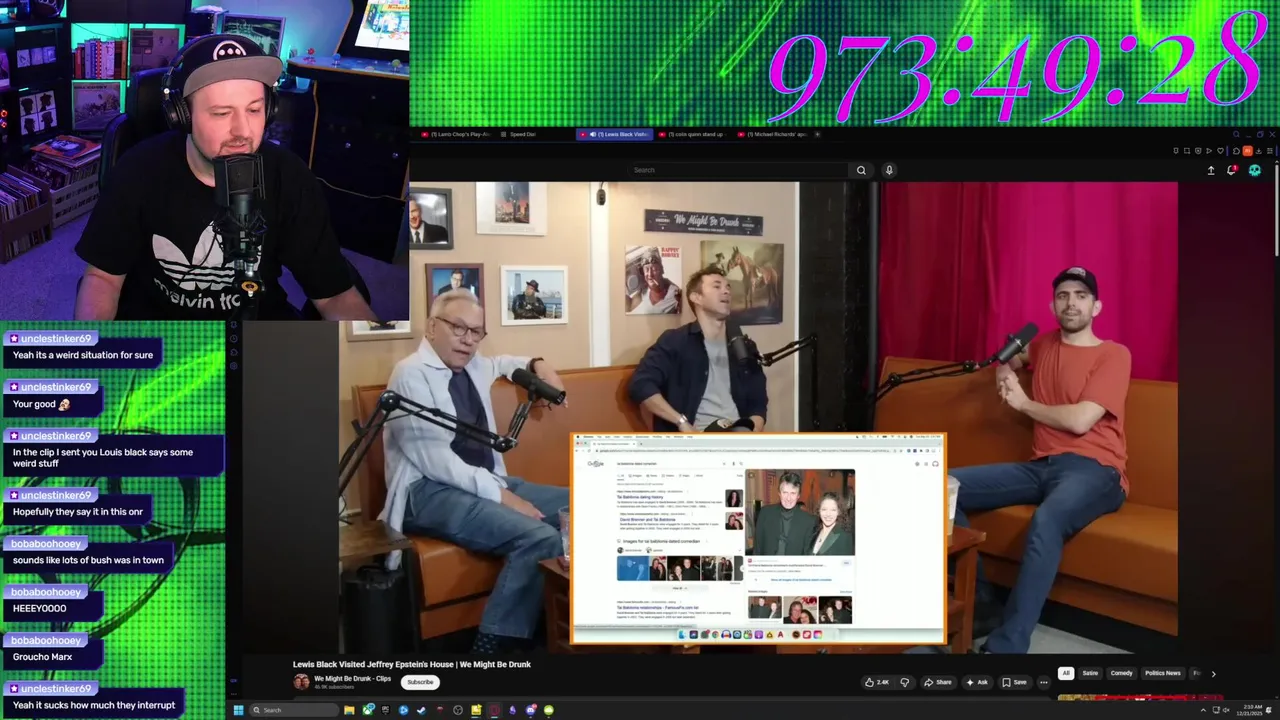This screenshot has width=1280, height=720.
Task: Open the YouTube upload/create icon
Action: pos(1211,171)
